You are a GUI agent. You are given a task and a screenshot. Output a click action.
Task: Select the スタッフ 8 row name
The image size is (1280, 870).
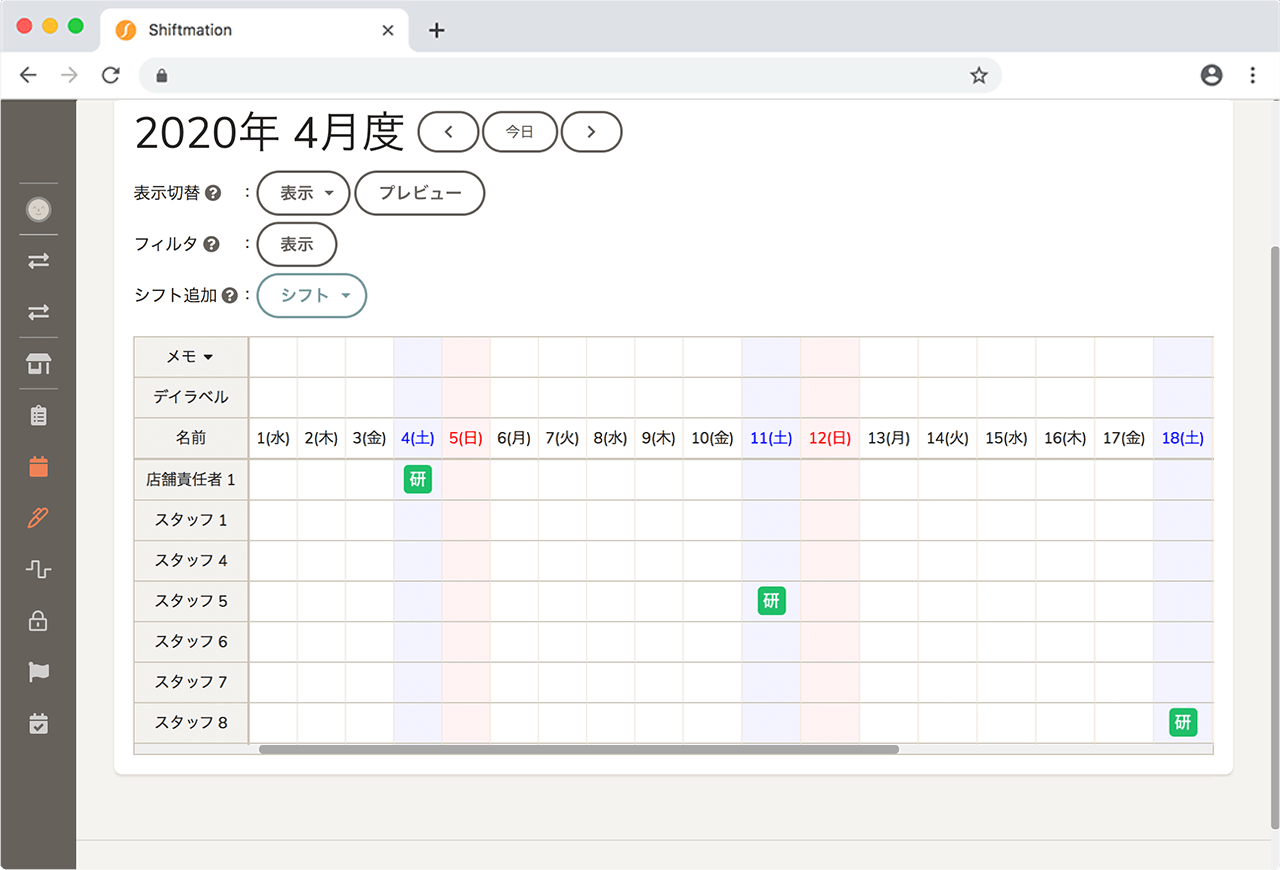[191, 722]
